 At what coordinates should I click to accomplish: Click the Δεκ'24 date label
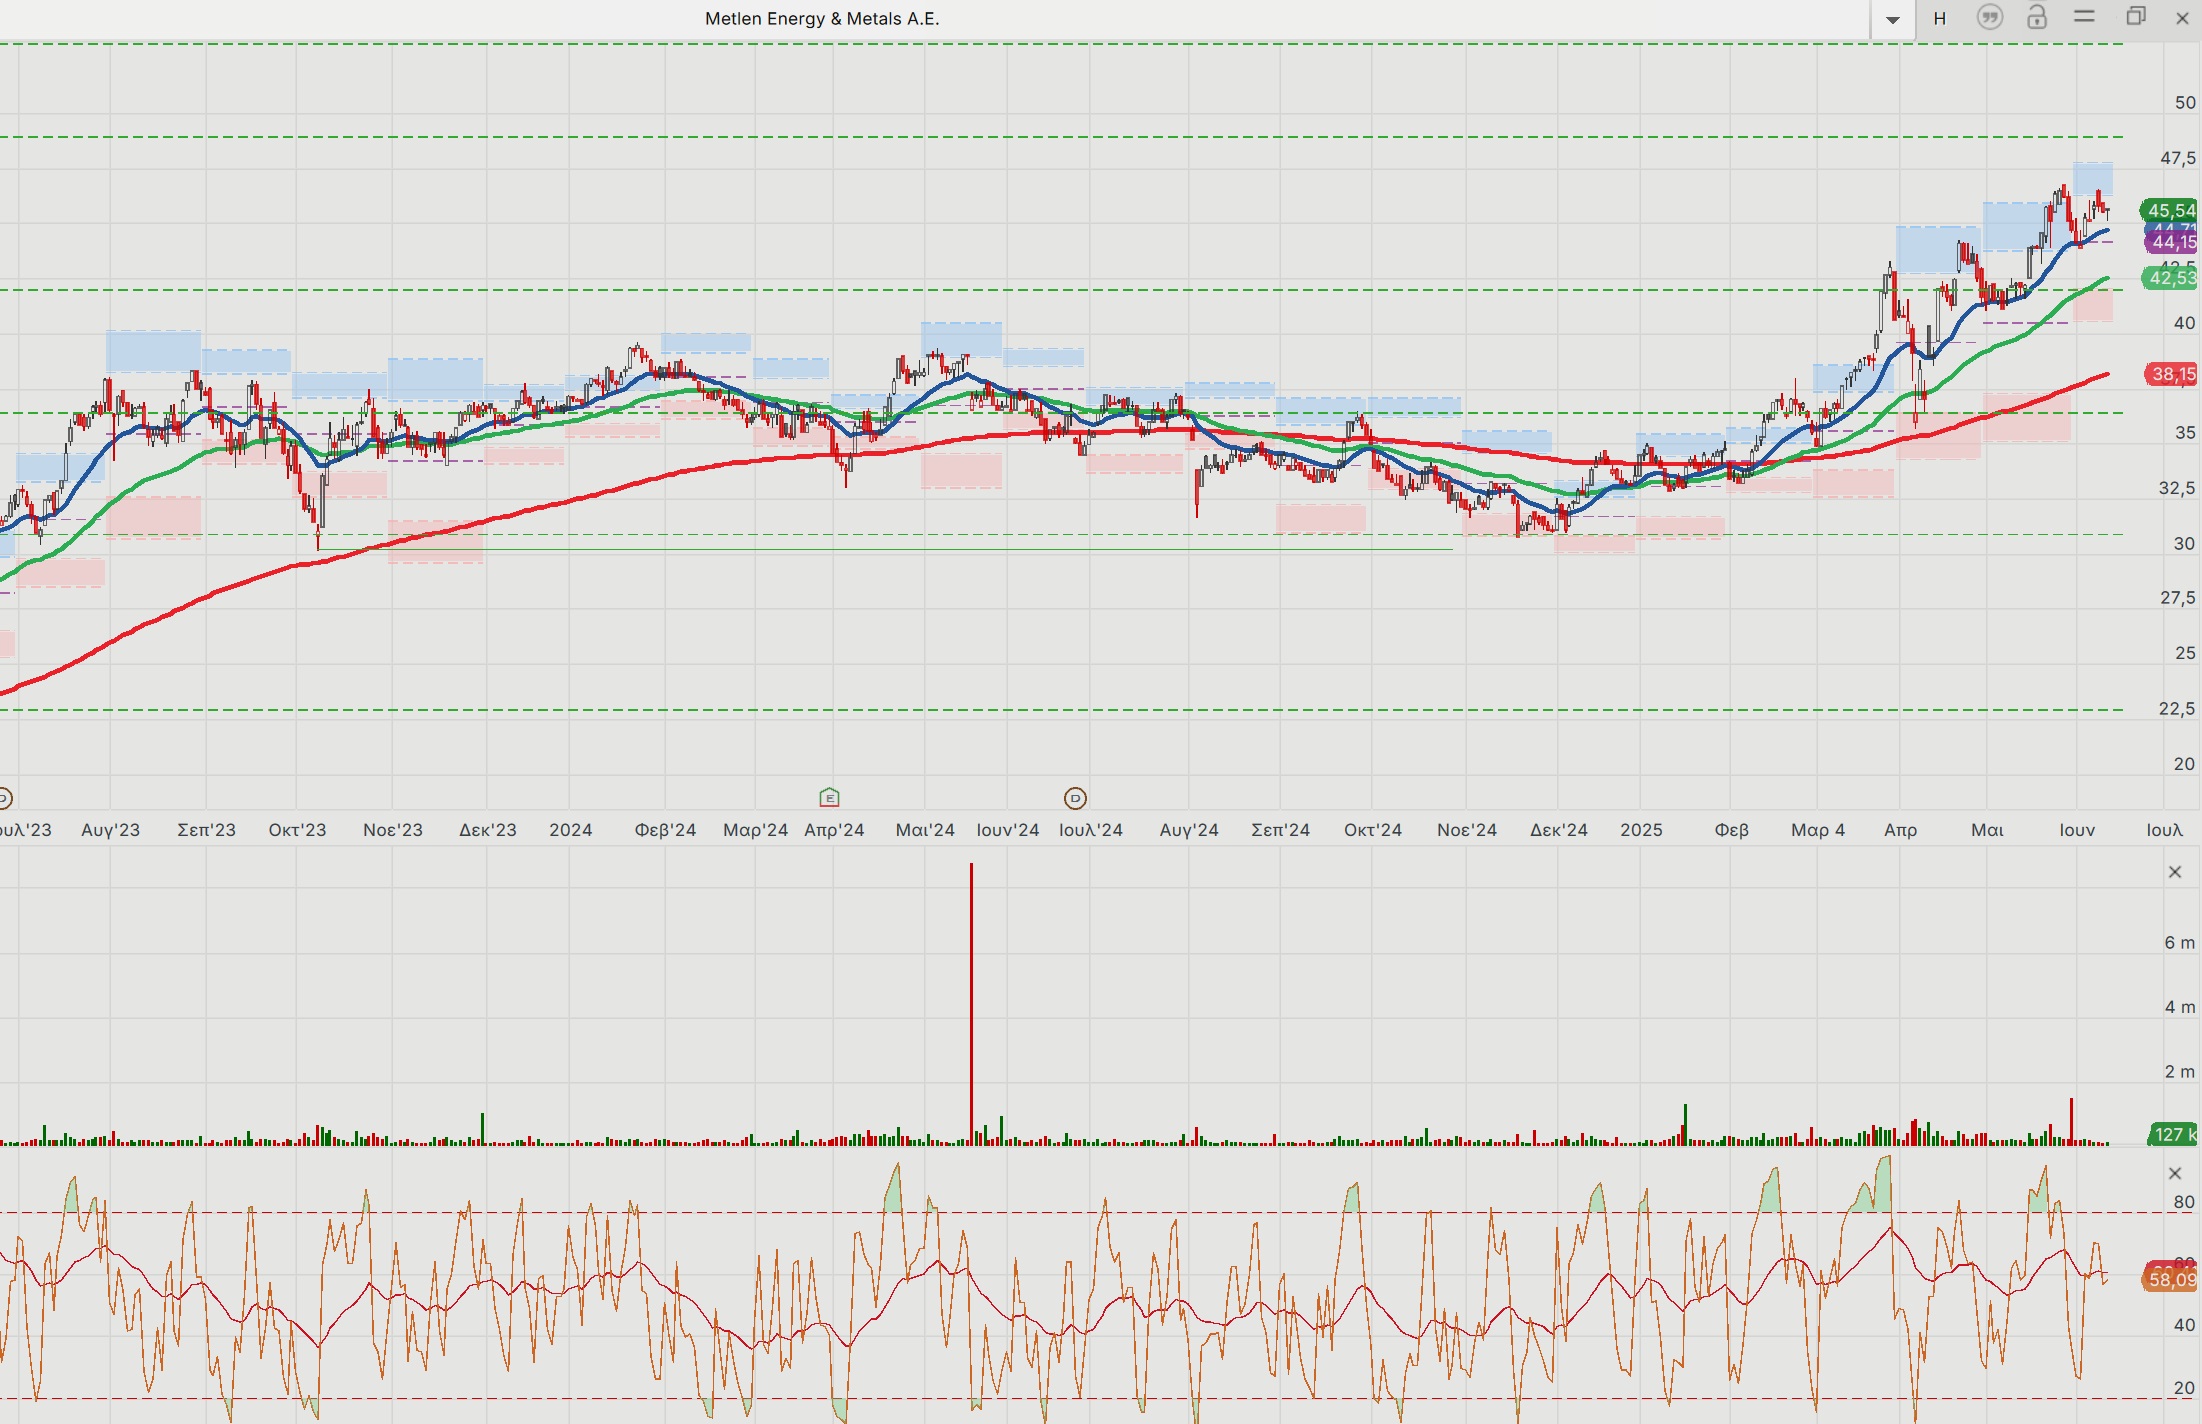tap(1559, 830)
